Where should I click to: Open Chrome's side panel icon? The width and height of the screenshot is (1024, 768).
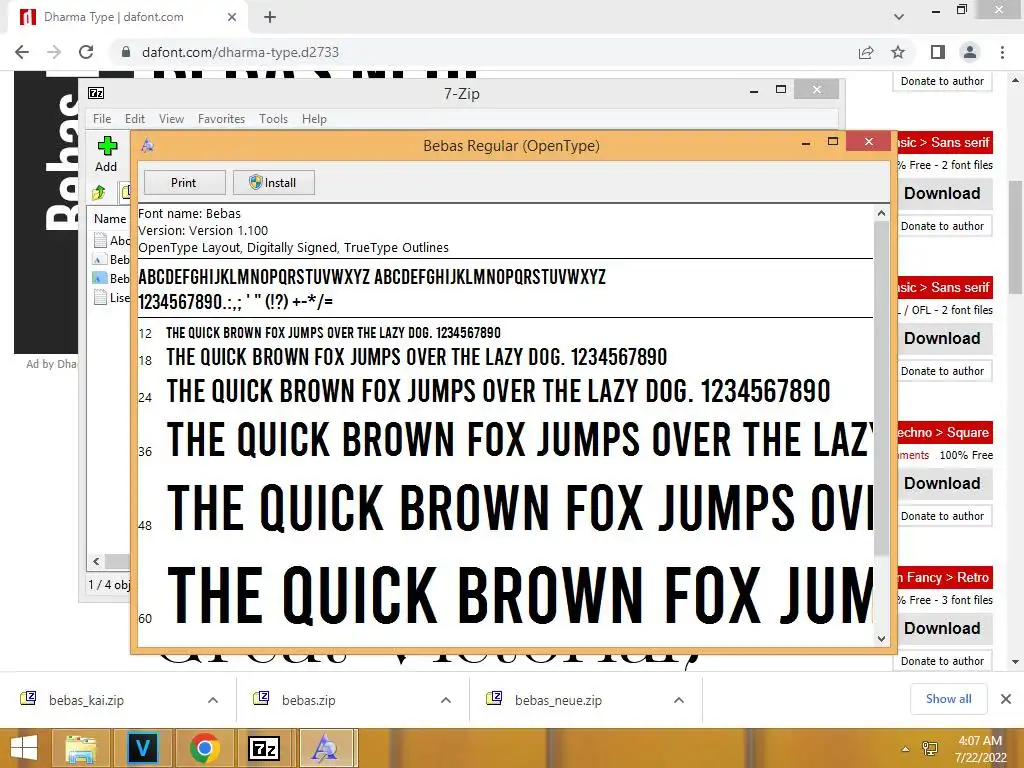(938, 52)
